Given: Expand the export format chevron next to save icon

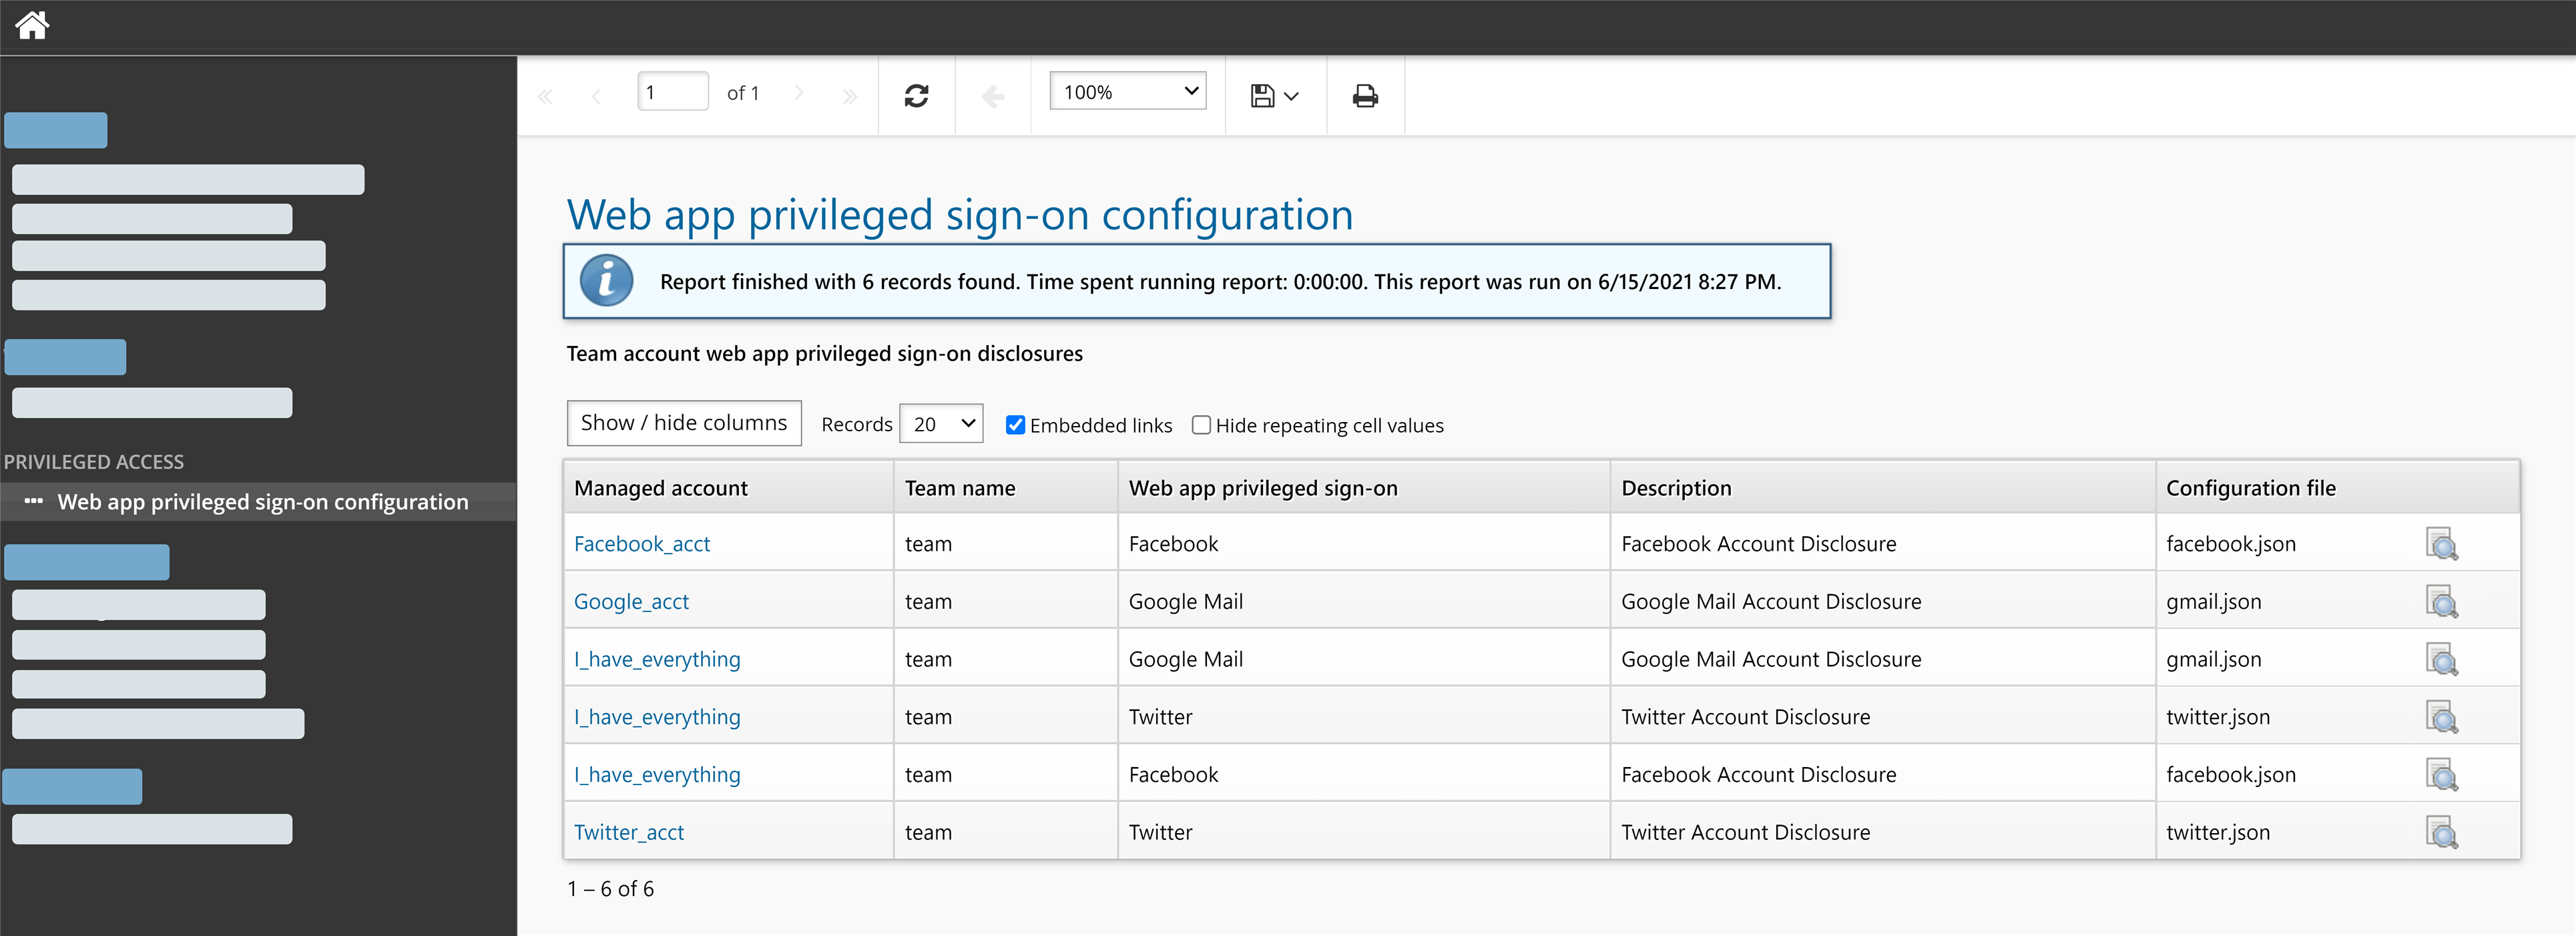Looking at the screenshot, I should coord(1292,96).
